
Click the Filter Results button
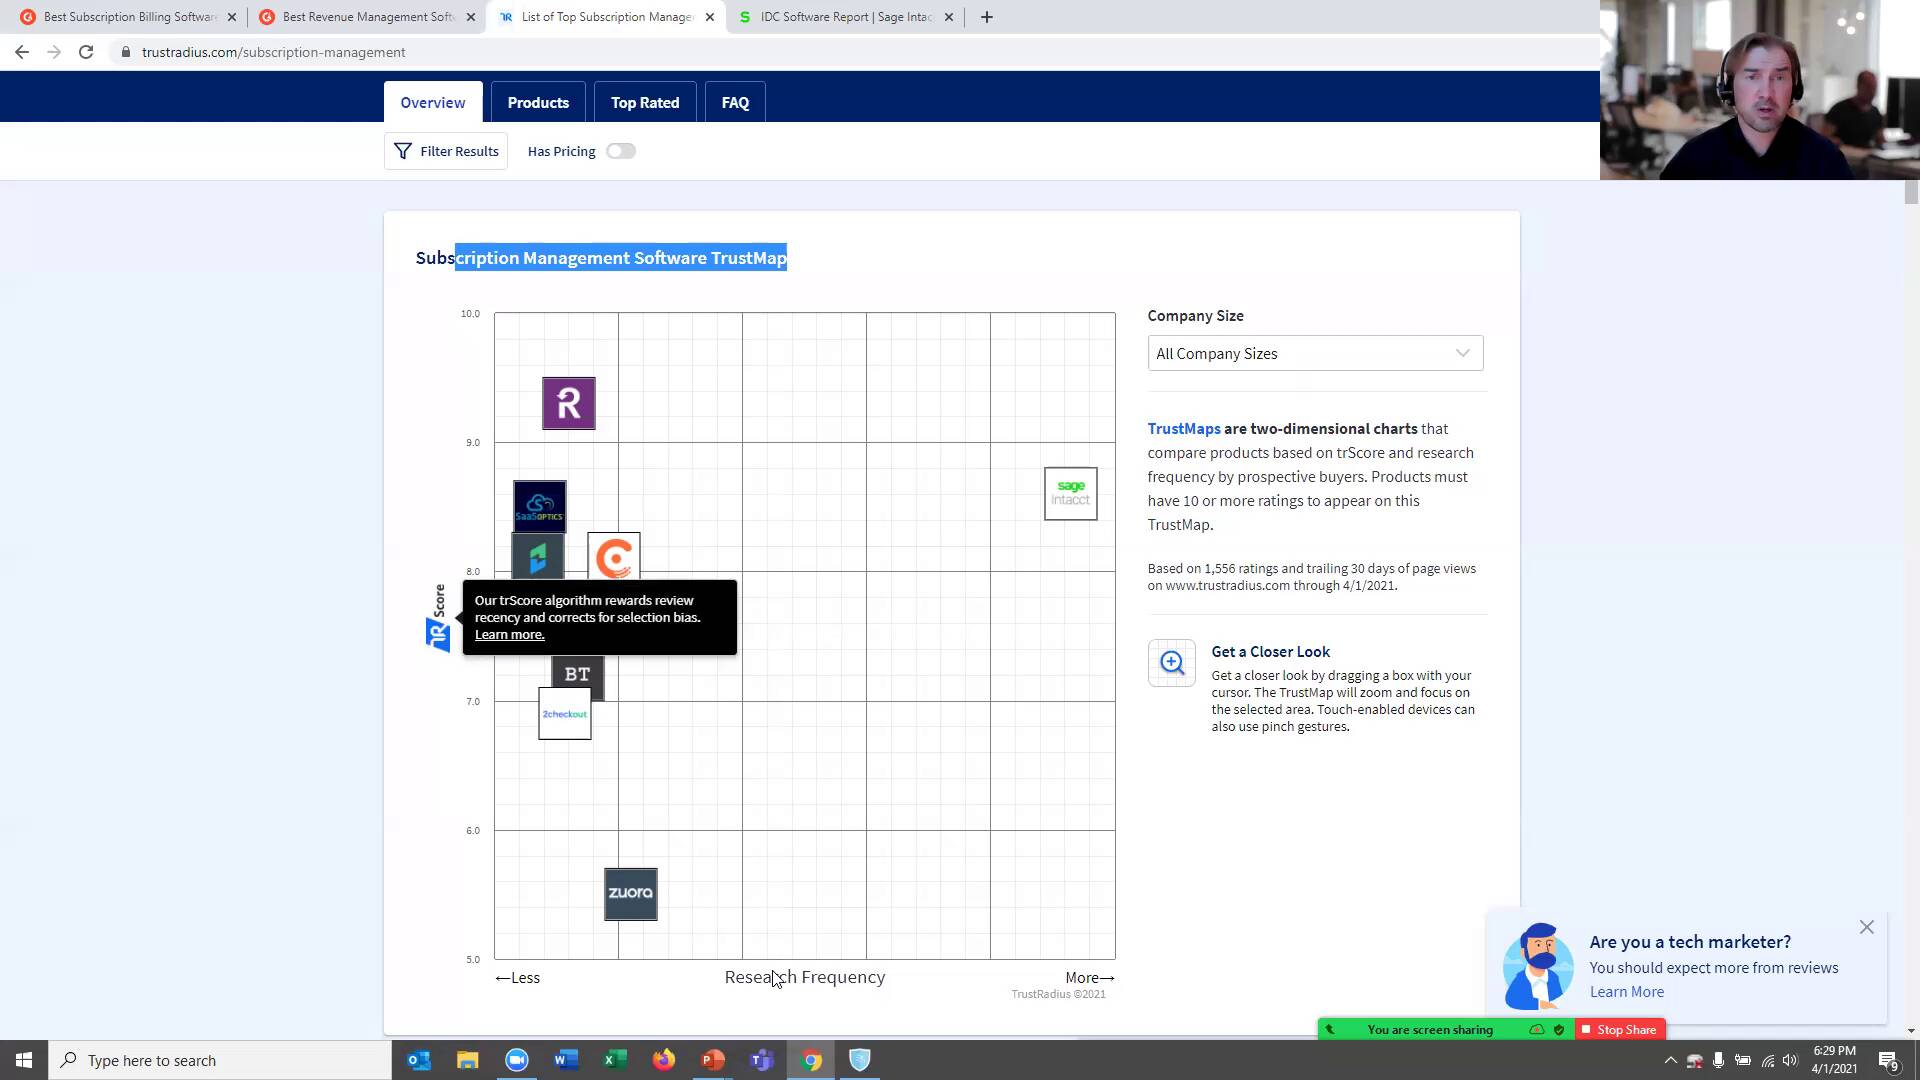446,151
